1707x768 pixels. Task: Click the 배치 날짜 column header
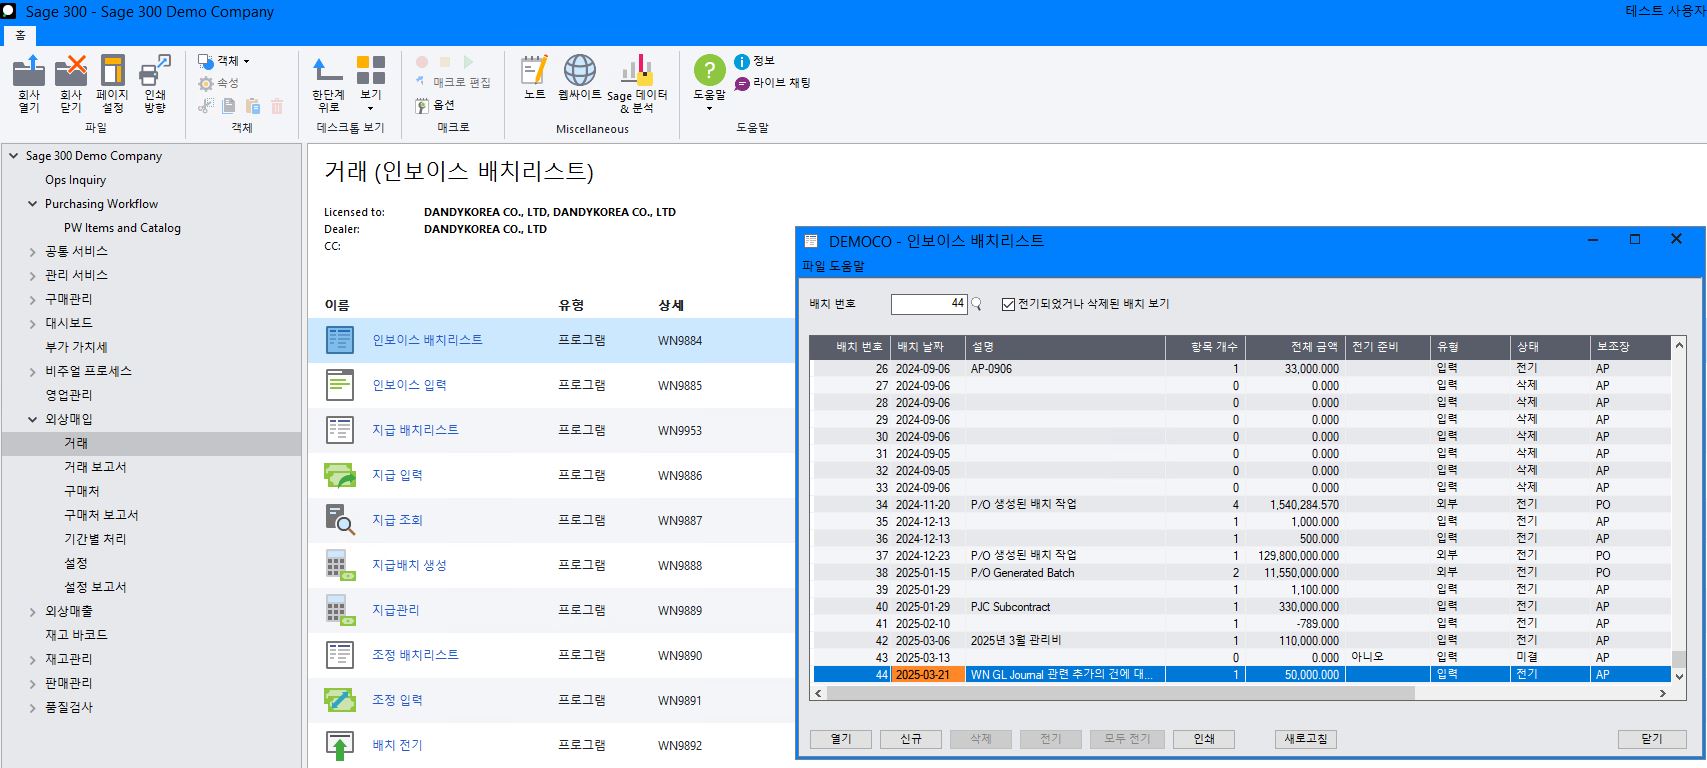(x=928, y=347)
